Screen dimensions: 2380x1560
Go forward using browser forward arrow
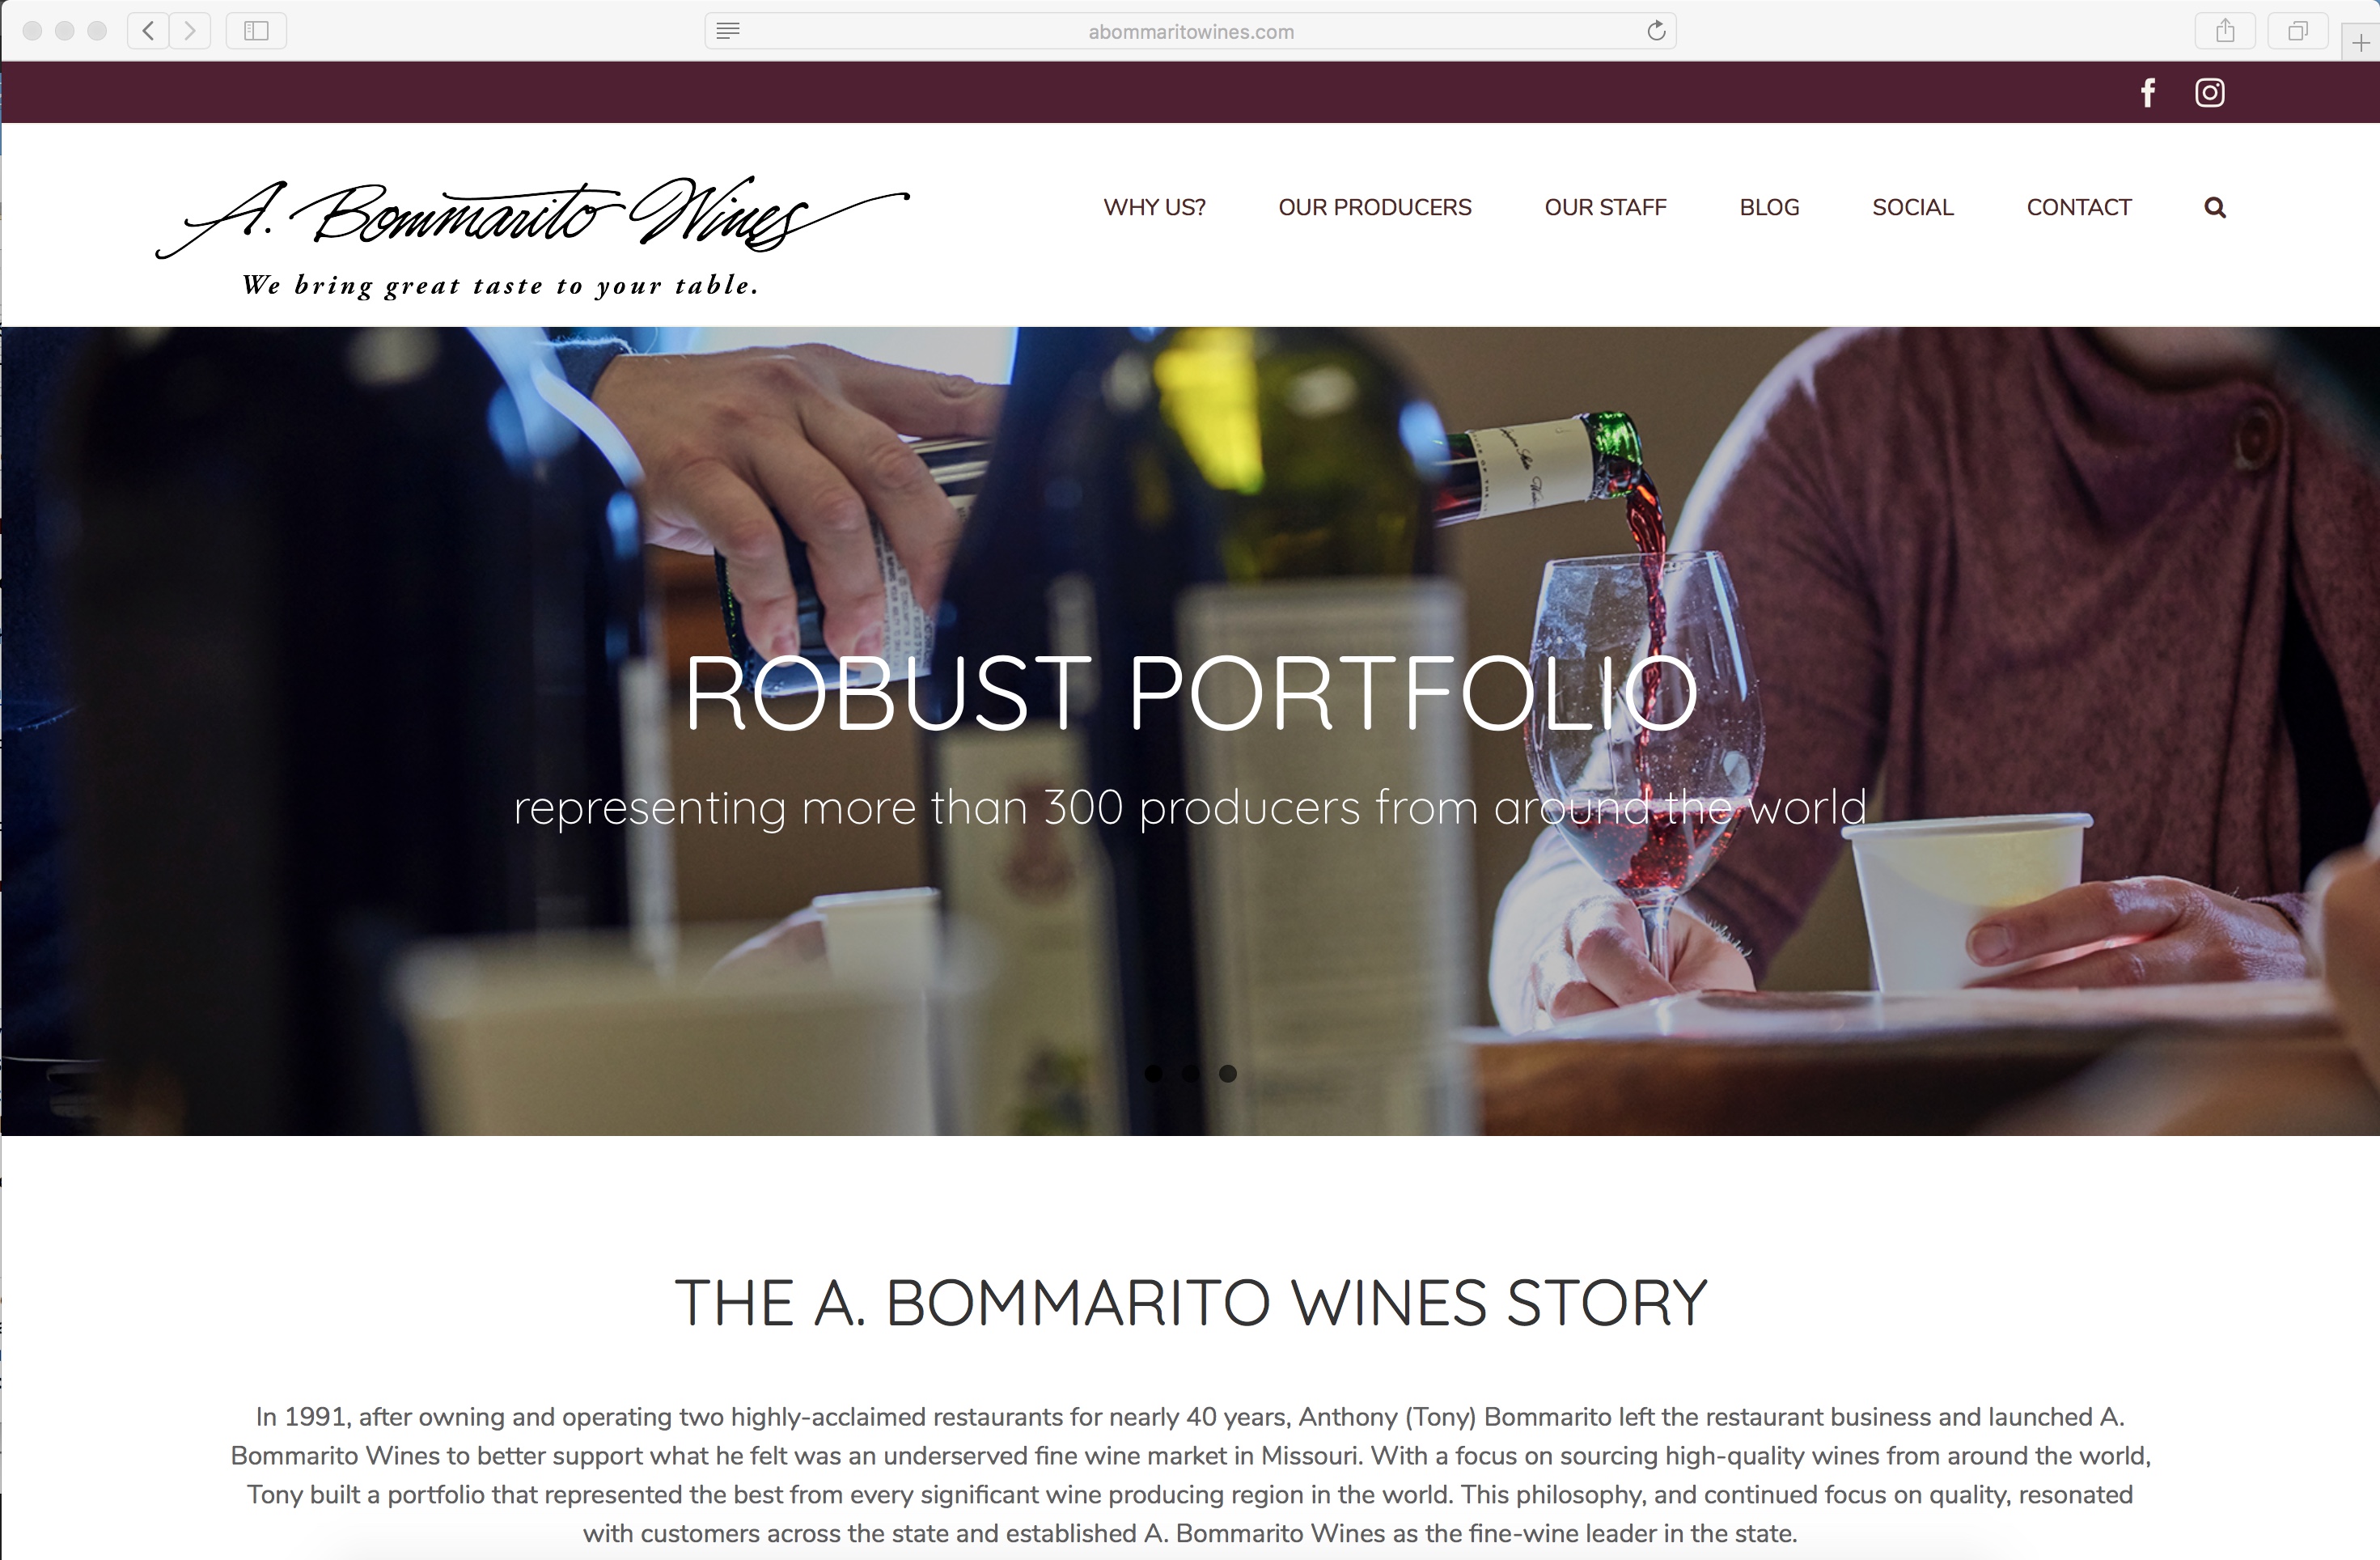(x=190, y=31)
